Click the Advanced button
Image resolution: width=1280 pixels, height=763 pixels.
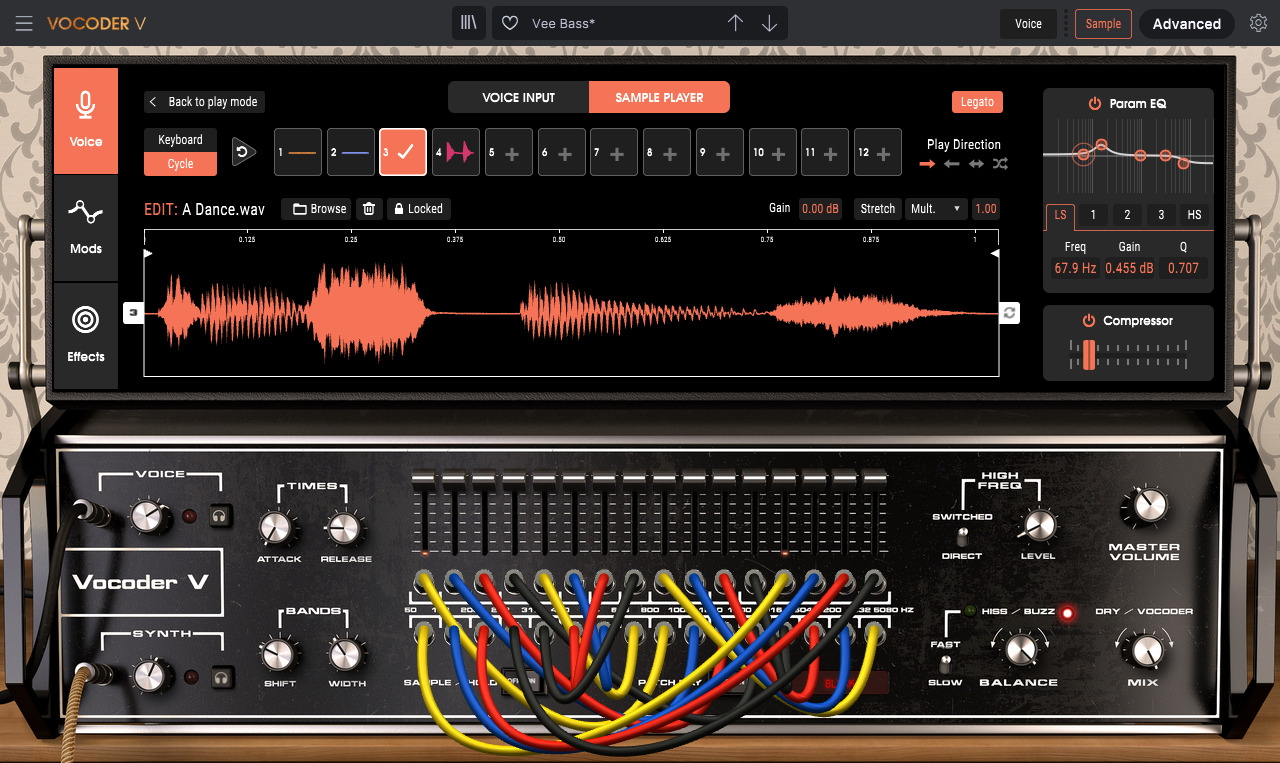point(1187,24)
